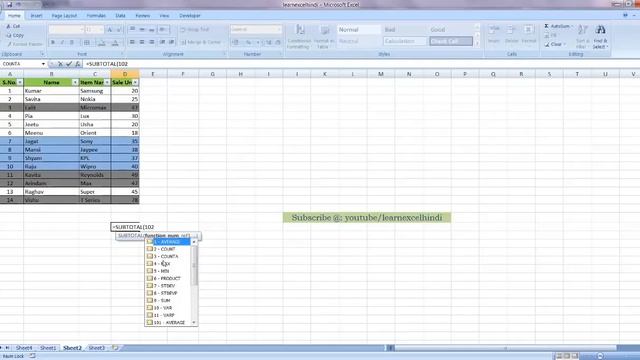This screenshot has width=640, height=360.
Task: Open the Font name dropdown
Action: click(x=82, y=29)
